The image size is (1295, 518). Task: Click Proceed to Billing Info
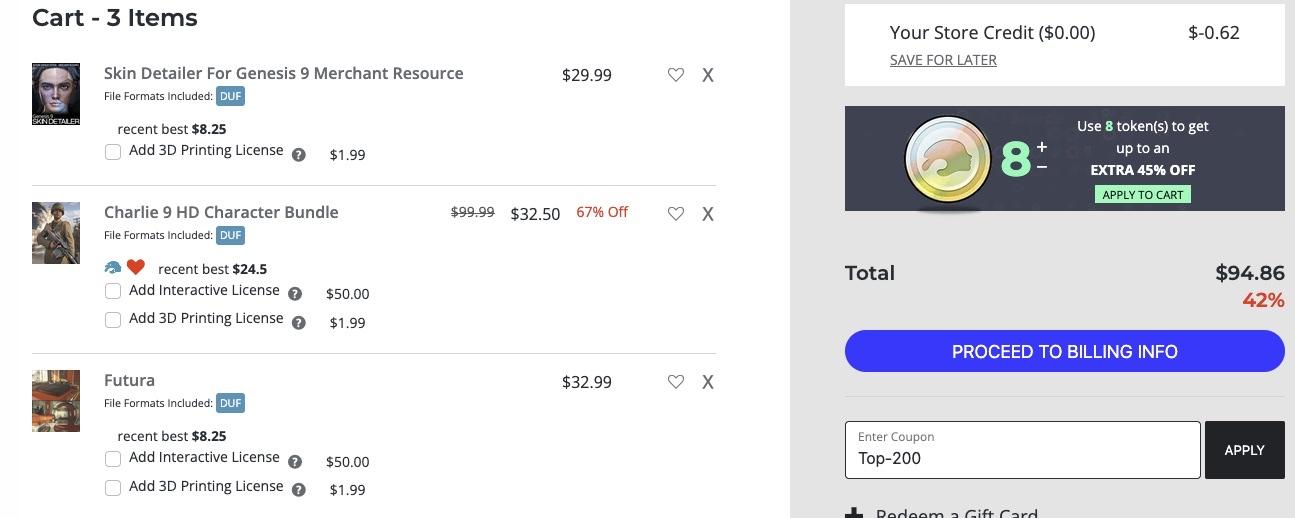point(1064,352)
